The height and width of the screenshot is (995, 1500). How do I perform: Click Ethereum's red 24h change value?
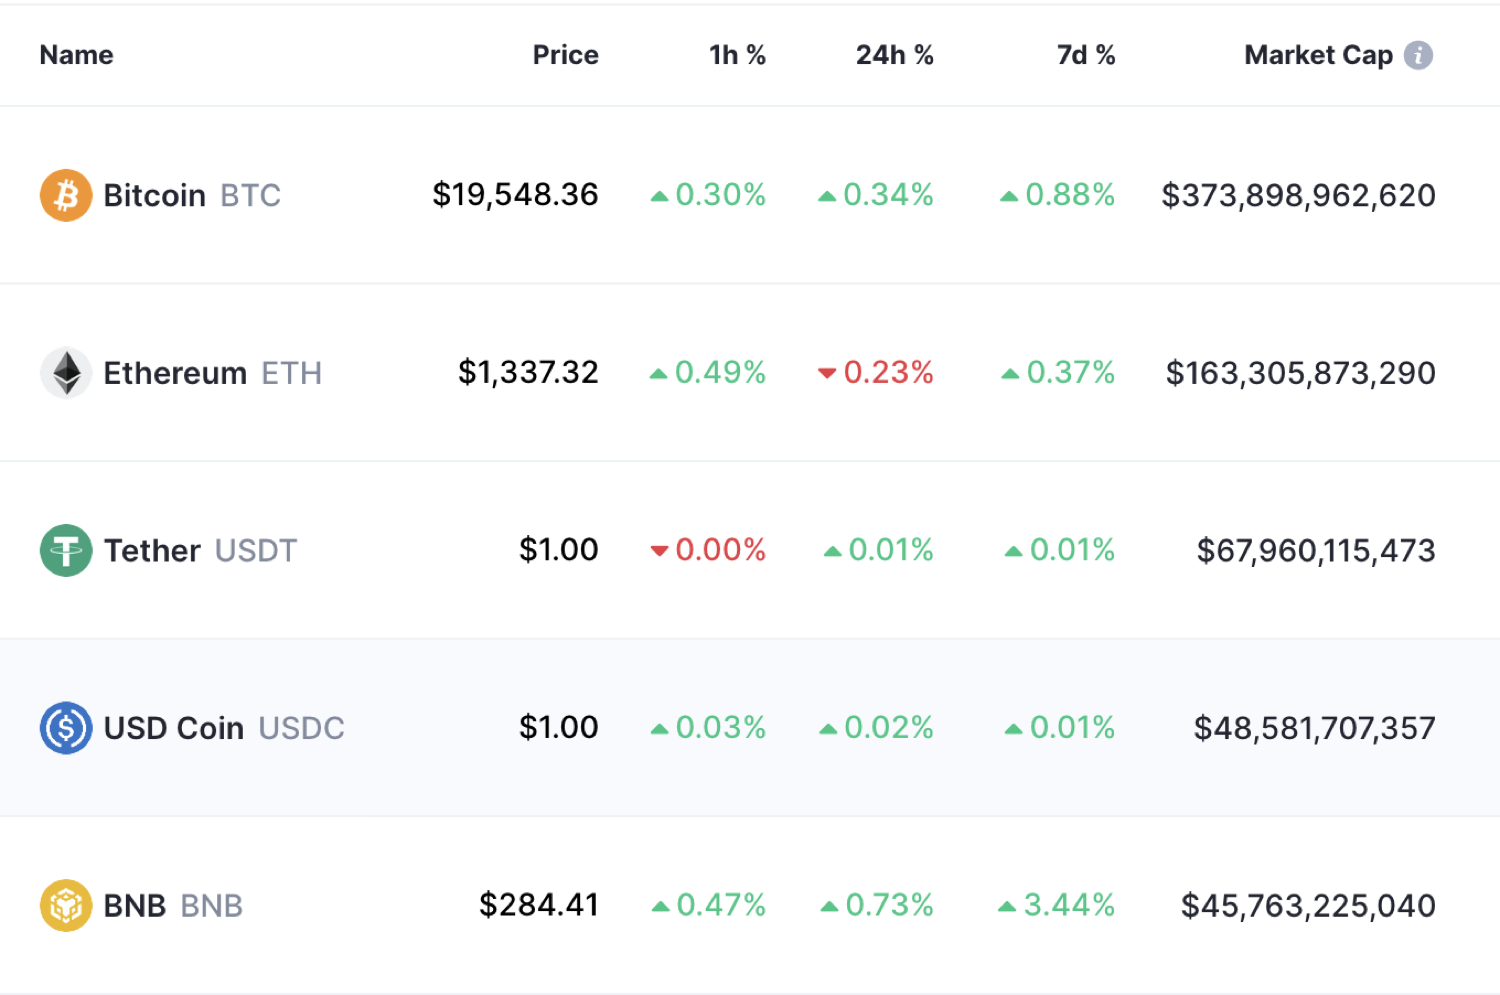point(876,373)
